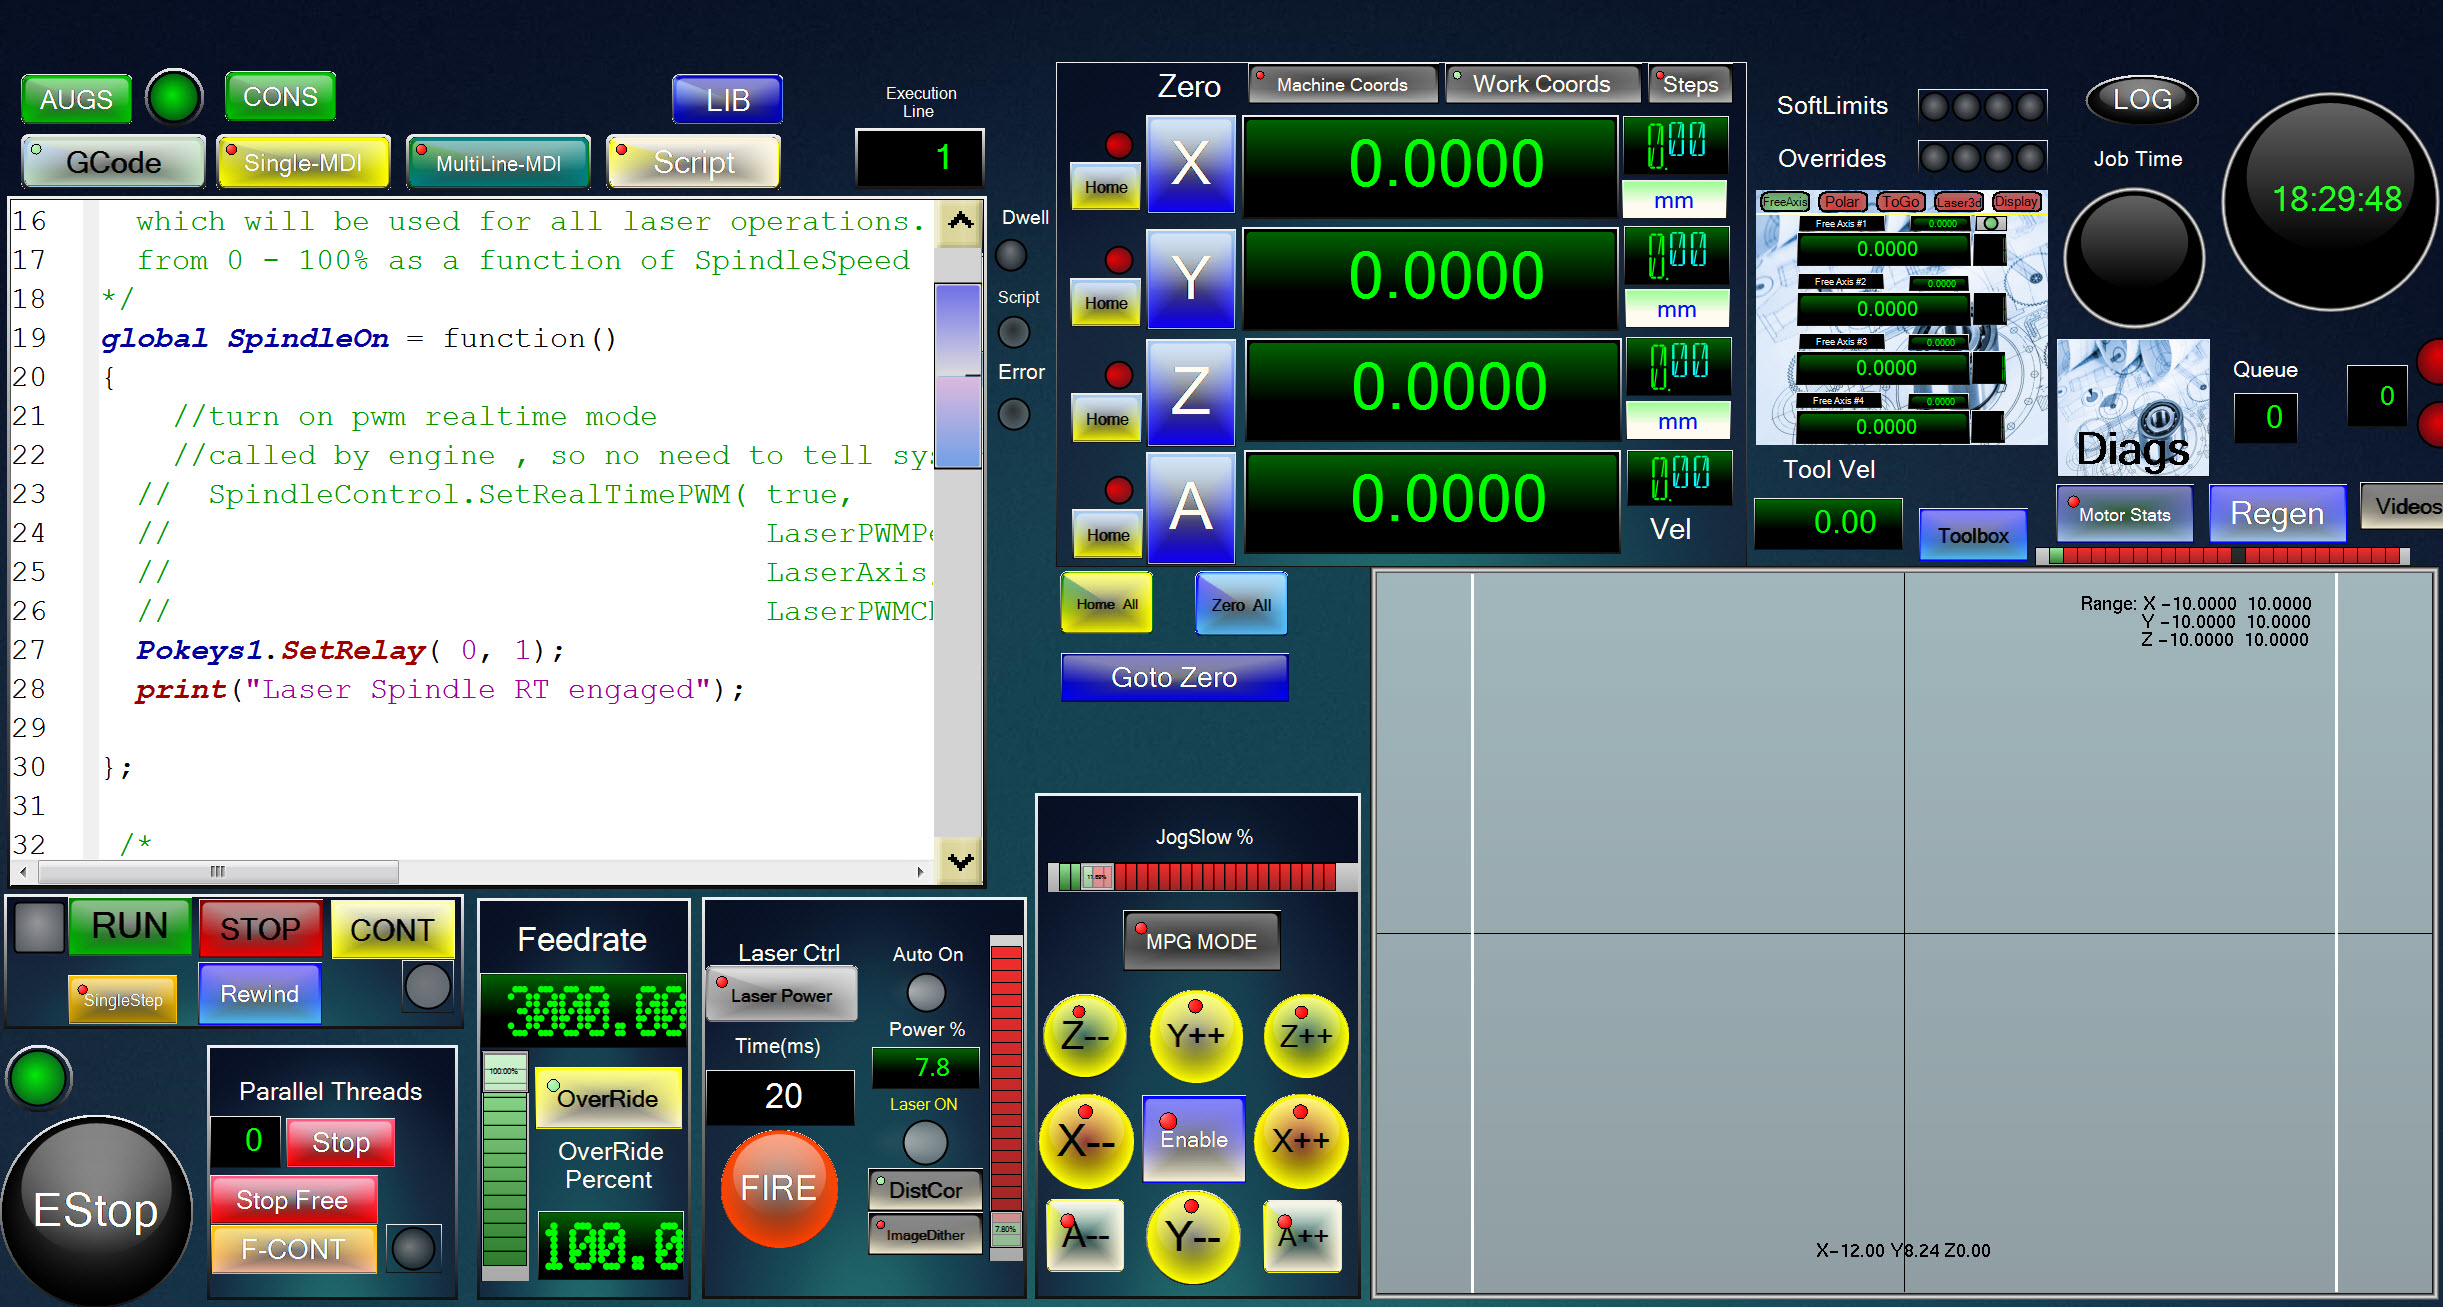Click the orange FIRE laser button
The image size is (2443, 1307).
pos(779,1188)
